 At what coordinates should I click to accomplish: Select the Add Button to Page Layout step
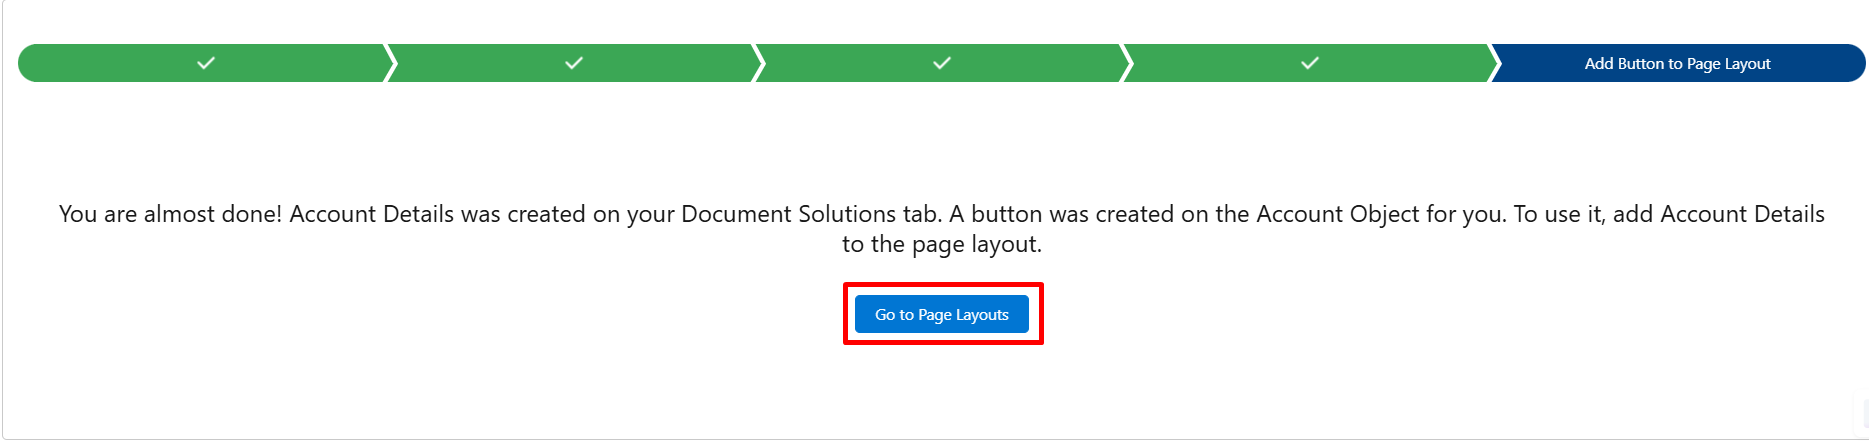click(1677, 64)
